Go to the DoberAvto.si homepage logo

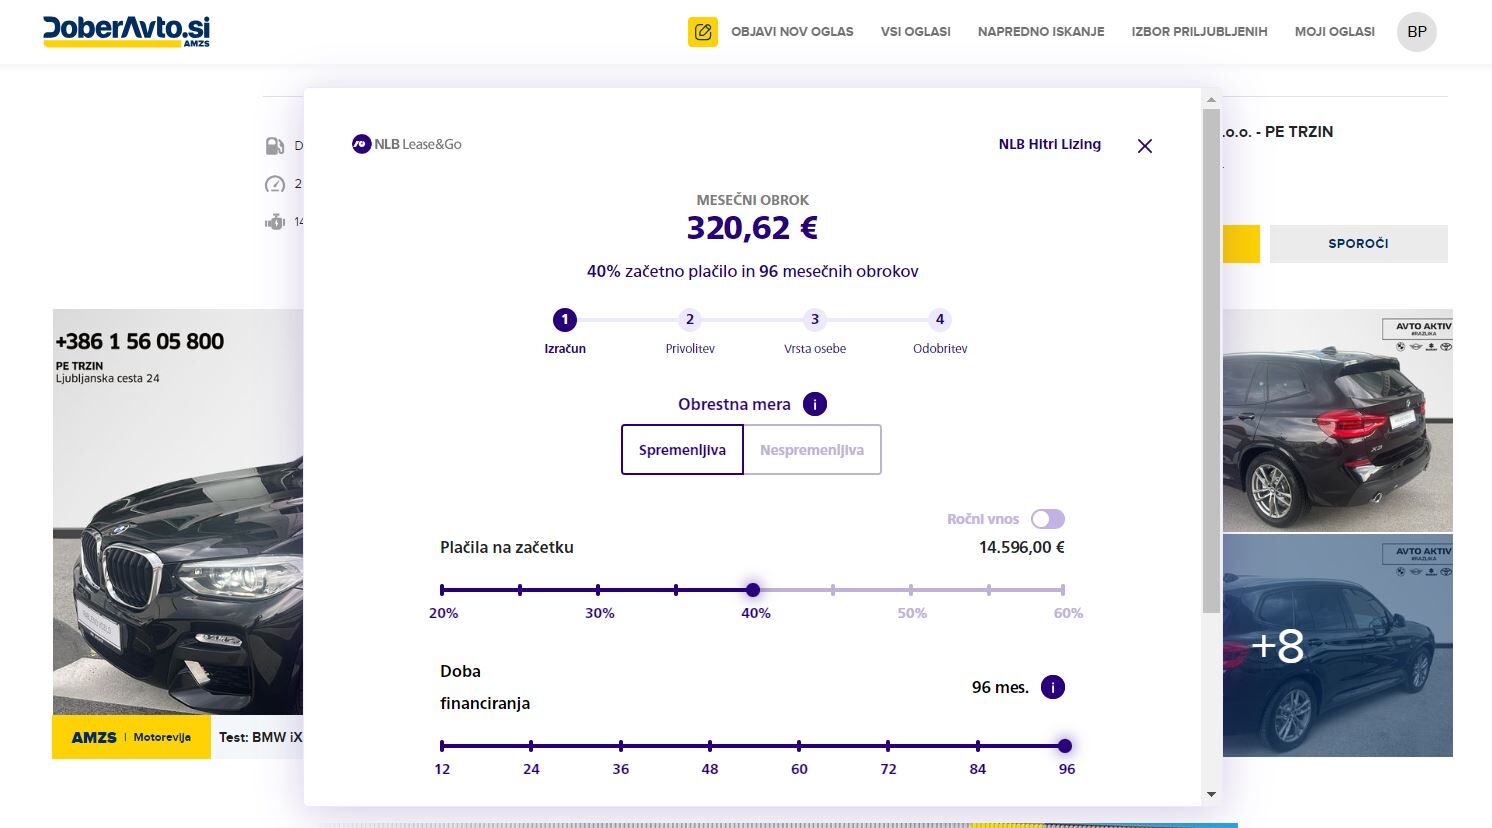tap(127, 32)
